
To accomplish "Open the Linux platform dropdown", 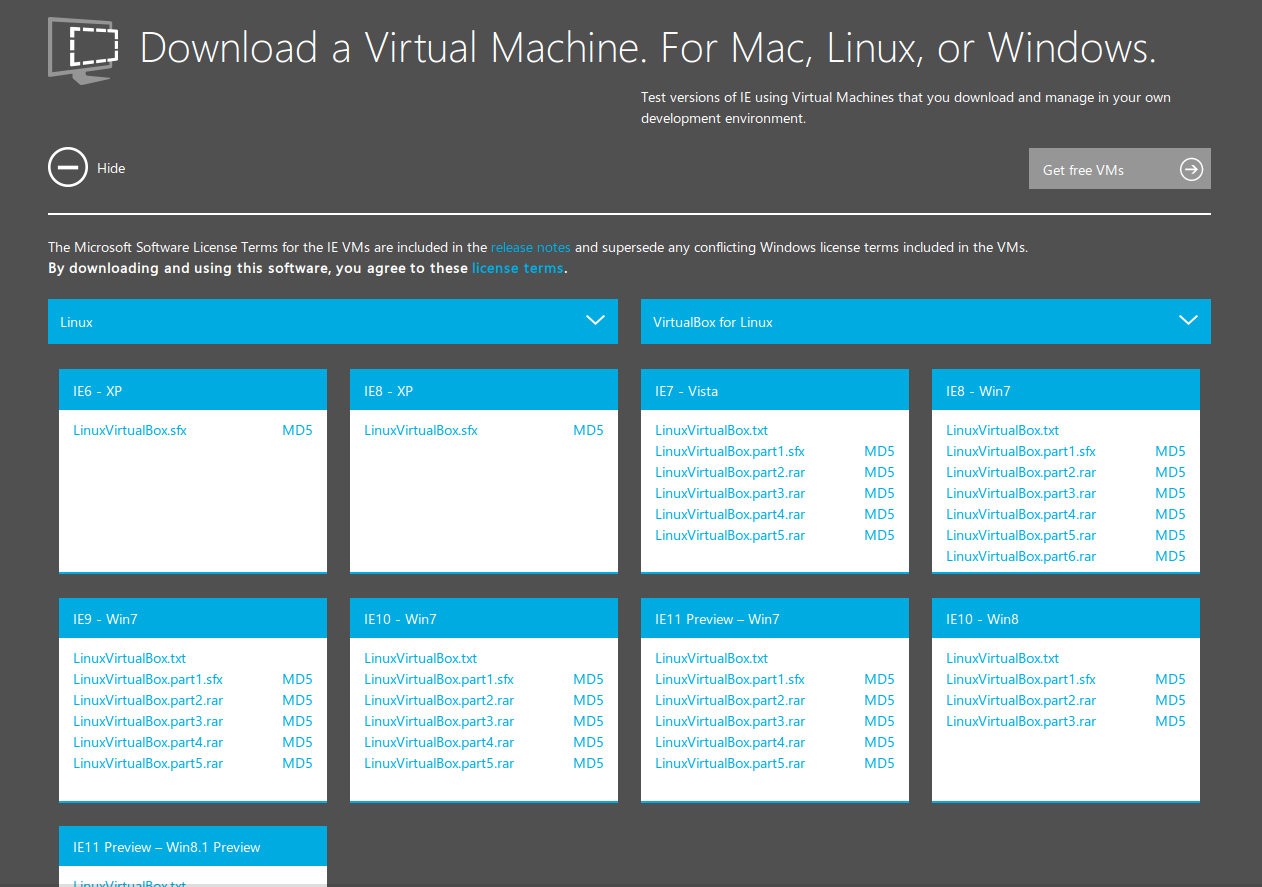I will click(x=333, y=321).
